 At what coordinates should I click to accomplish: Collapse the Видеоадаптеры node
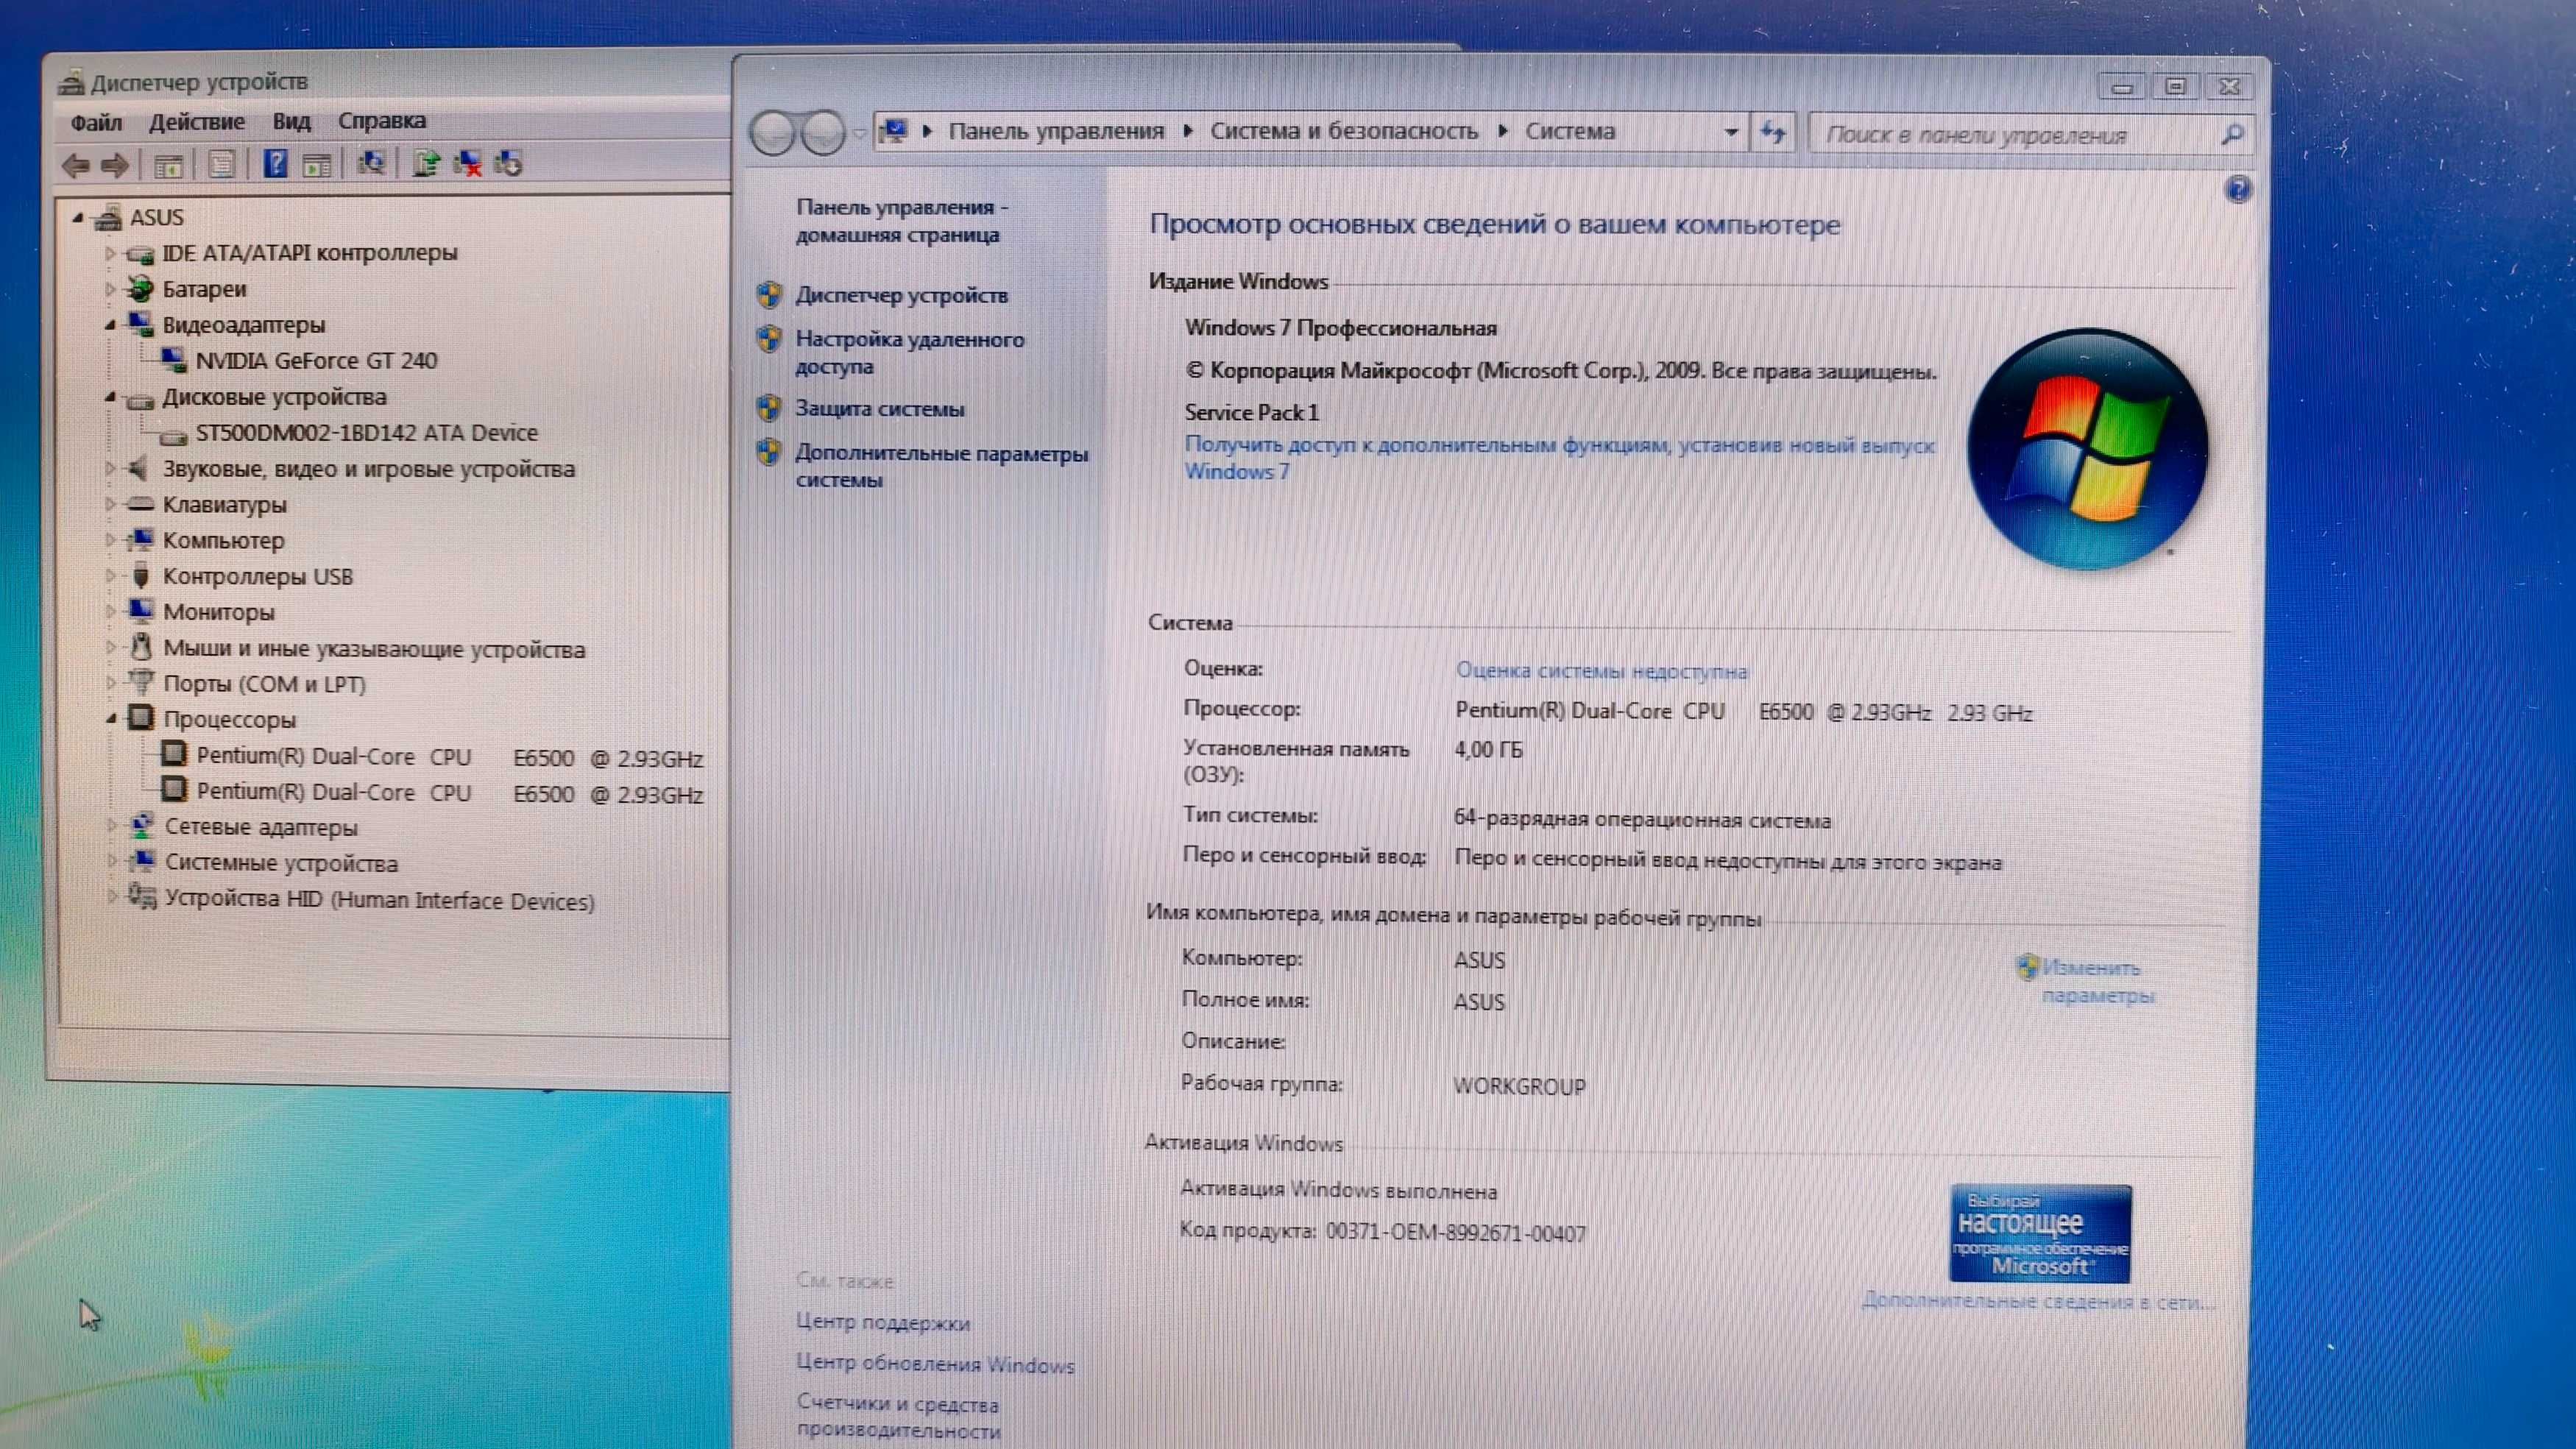pyautogui.click(x=110, y=324)
